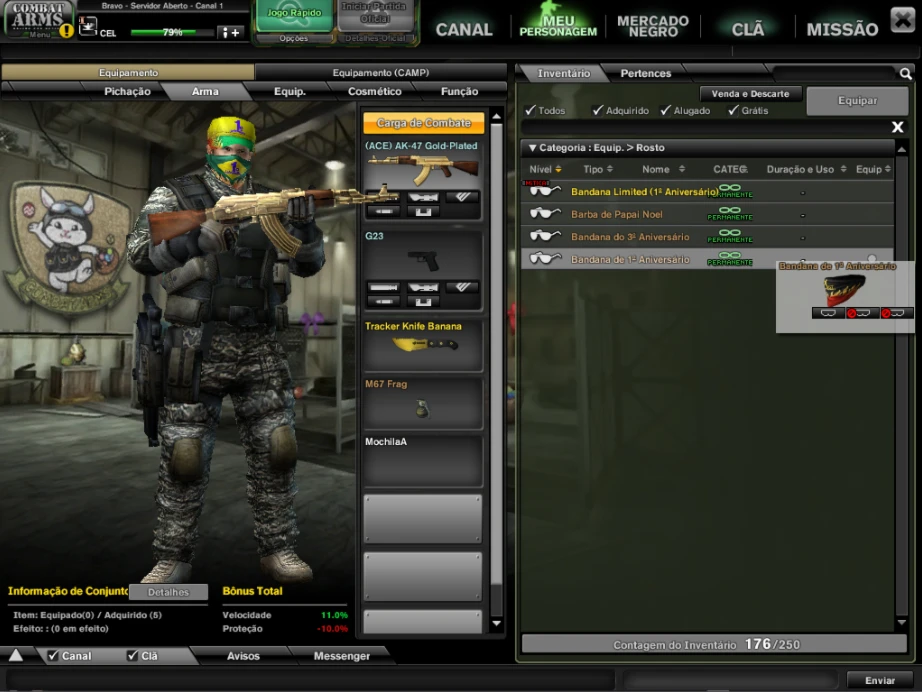
Task: Switch to the Pertences tab
Action: 646,73
